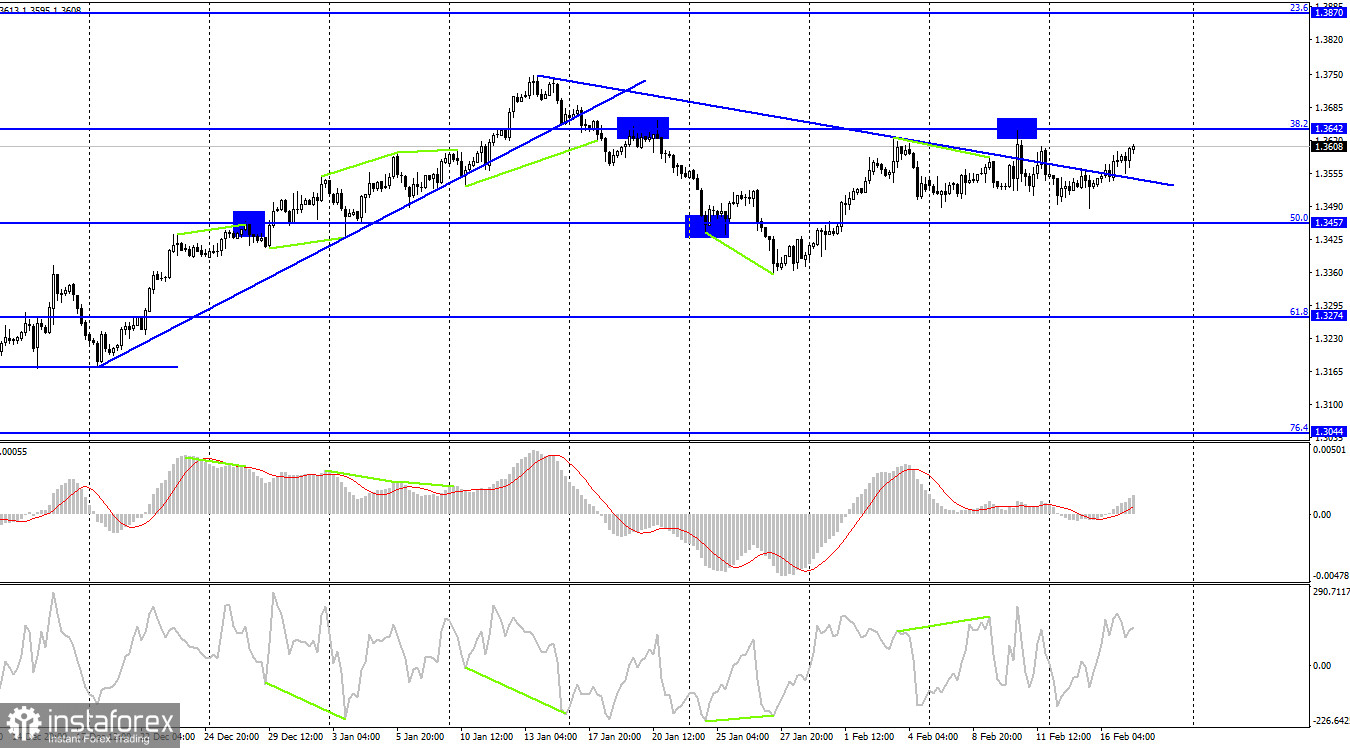Image resolution: width=1350 pixels, height=748 pixels.
Task: Click the 29 Dec 12:00 time label
Action: [297, 737]
